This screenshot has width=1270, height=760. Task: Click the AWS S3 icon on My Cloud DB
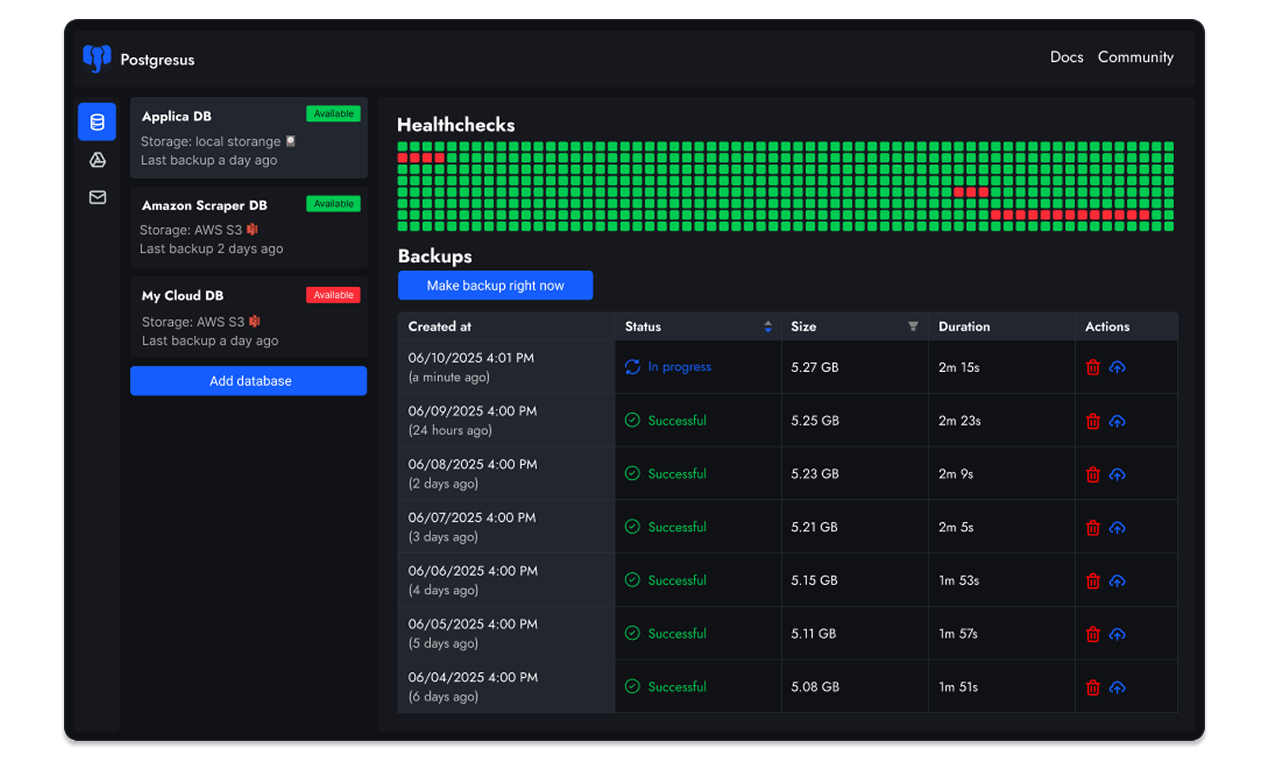pos(254,322)
